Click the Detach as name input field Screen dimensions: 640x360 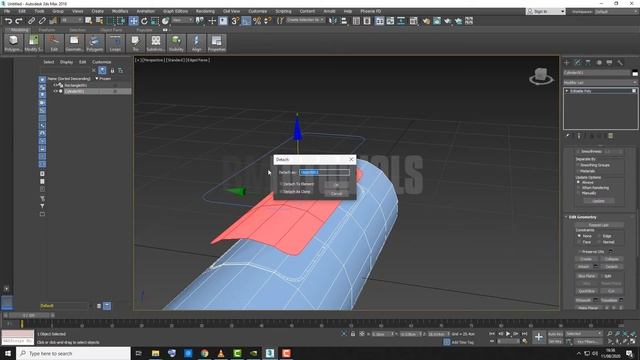(x=324, y=172)
